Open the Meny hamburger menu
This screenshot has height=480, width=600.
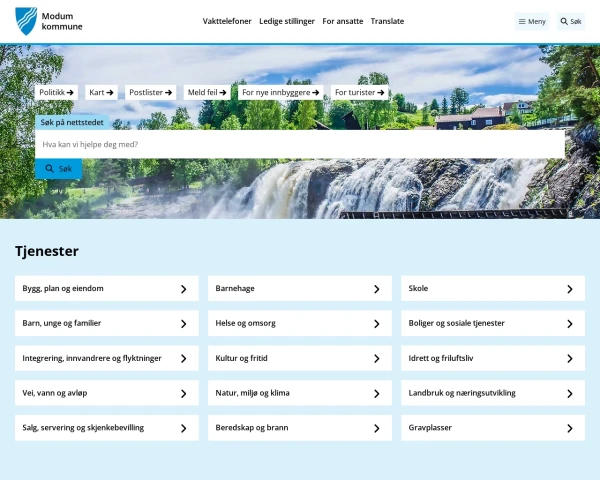coord(532,21)
